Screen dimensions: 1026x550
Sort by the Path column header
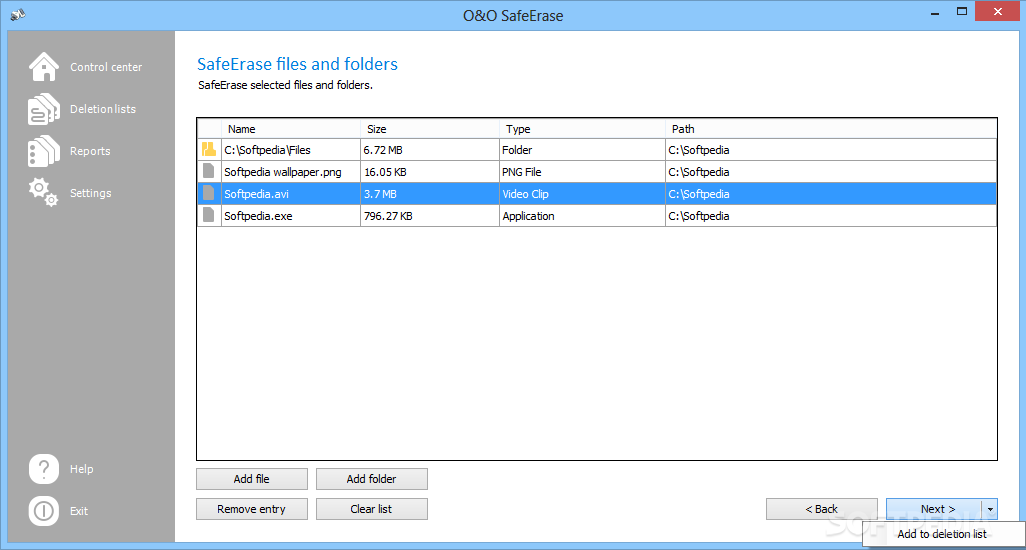(831, 129)
